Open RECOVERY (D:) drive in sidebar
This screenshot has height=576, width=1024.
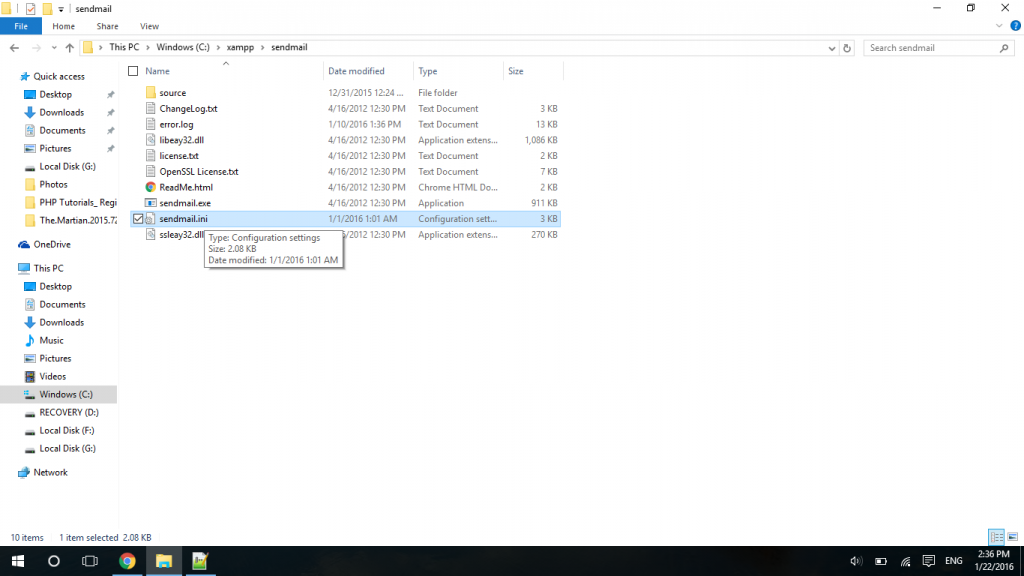(69, 413)
